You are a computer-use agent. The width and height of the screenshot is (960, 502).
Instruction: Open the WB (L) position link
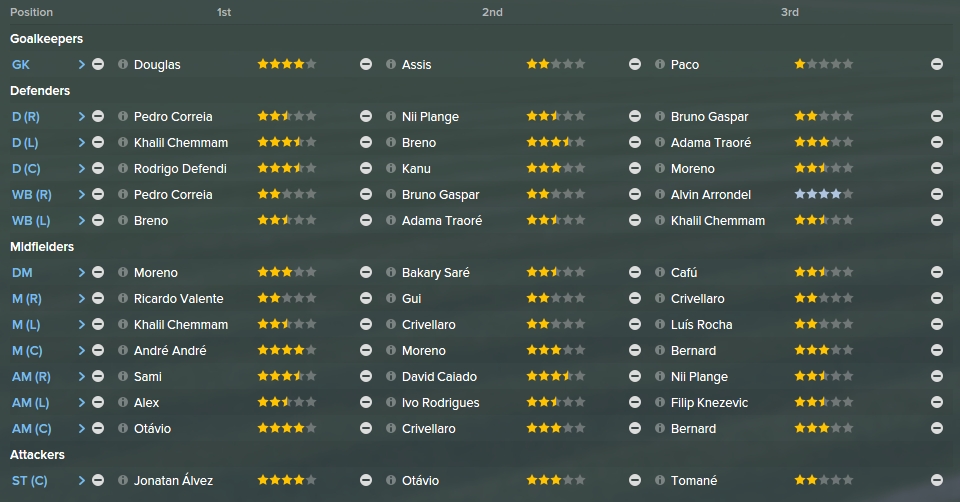[x=31, y=221]
